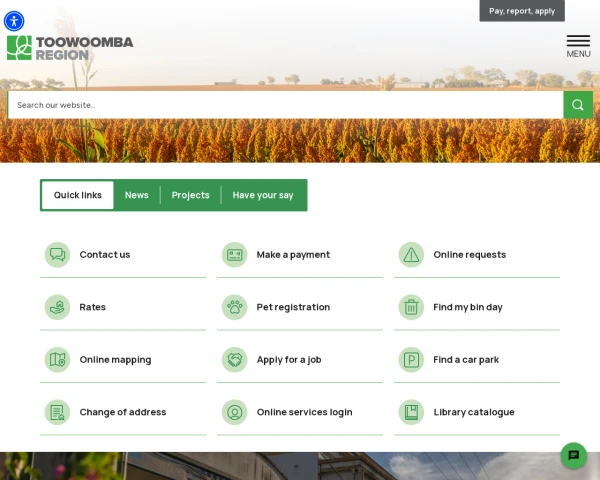Click the MENU text label
Screen dimensions: 600x480
578,54
